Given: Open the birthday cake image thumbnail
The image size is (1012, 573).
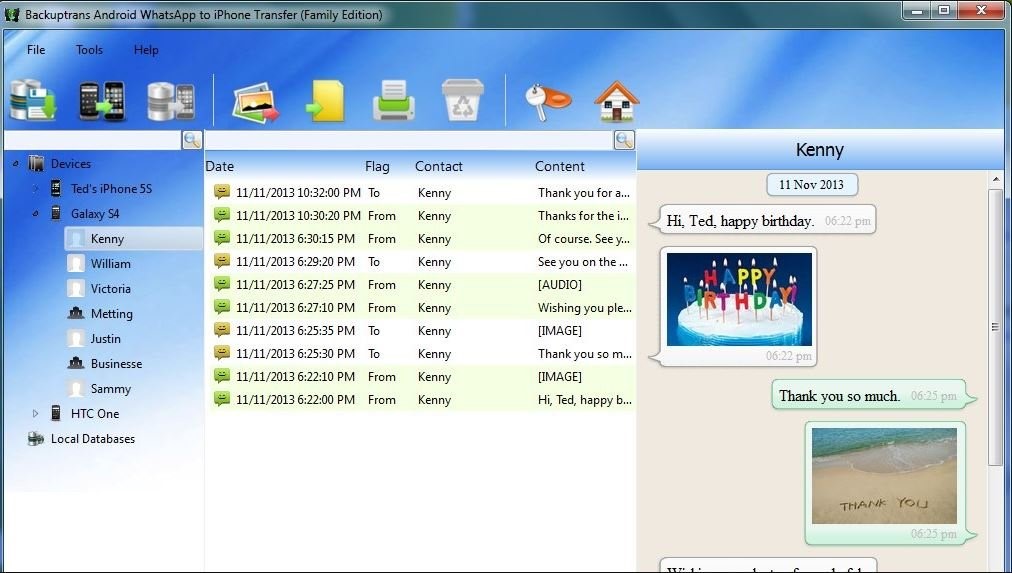Looking at the screenshot, I should coord(739,299).
